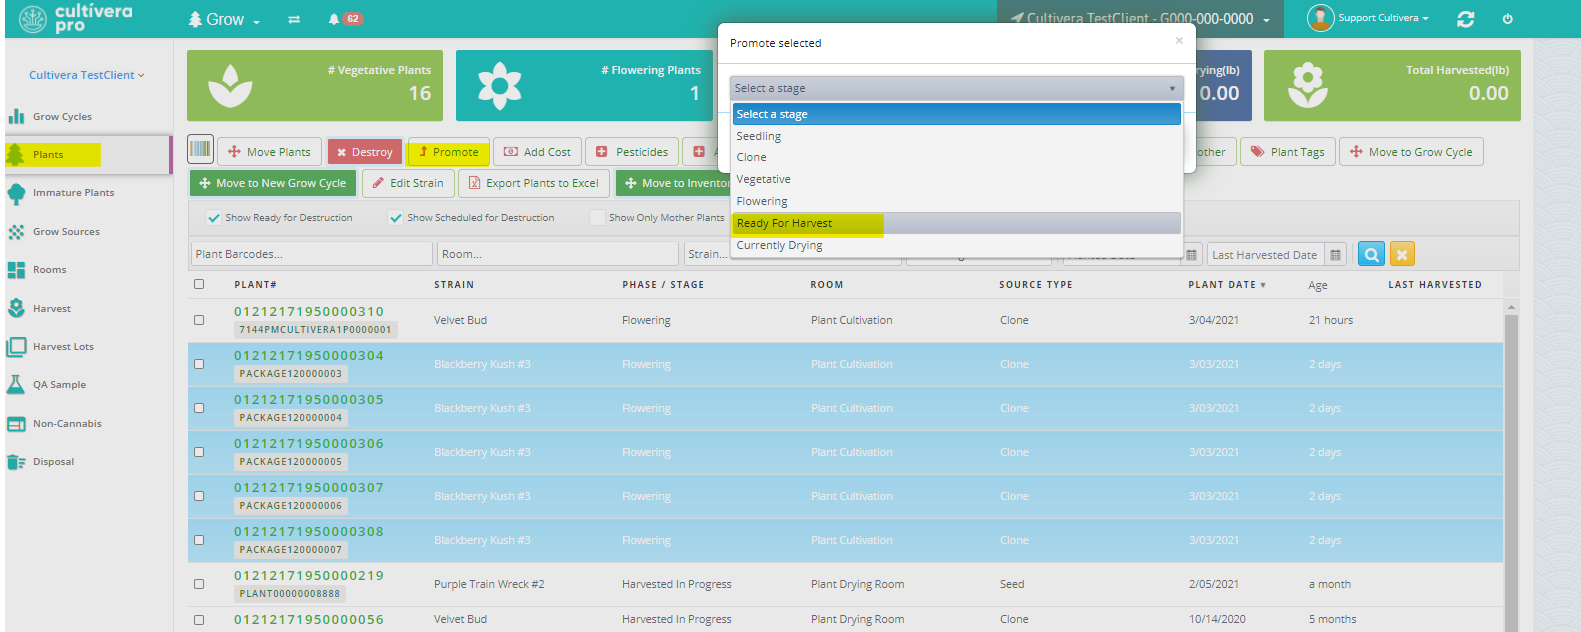
Task: Click the barcode scanner icon button
Action: 200,150
